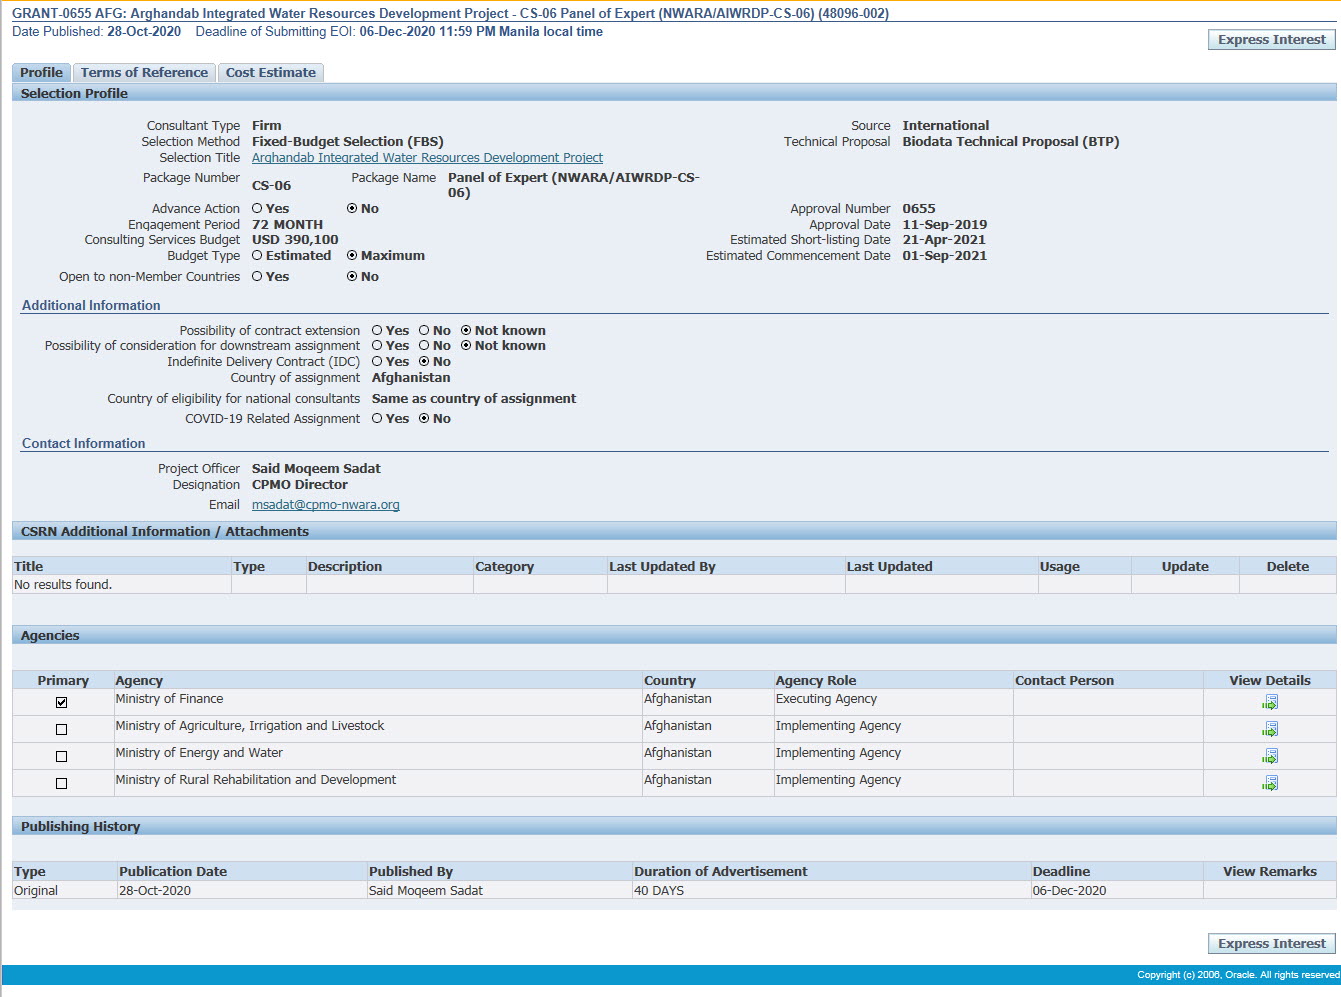Click 'Biodata Technical Proposal (BTP)' value
Viewport: 1341px width, 997px height.
(x=1011, y=141)
